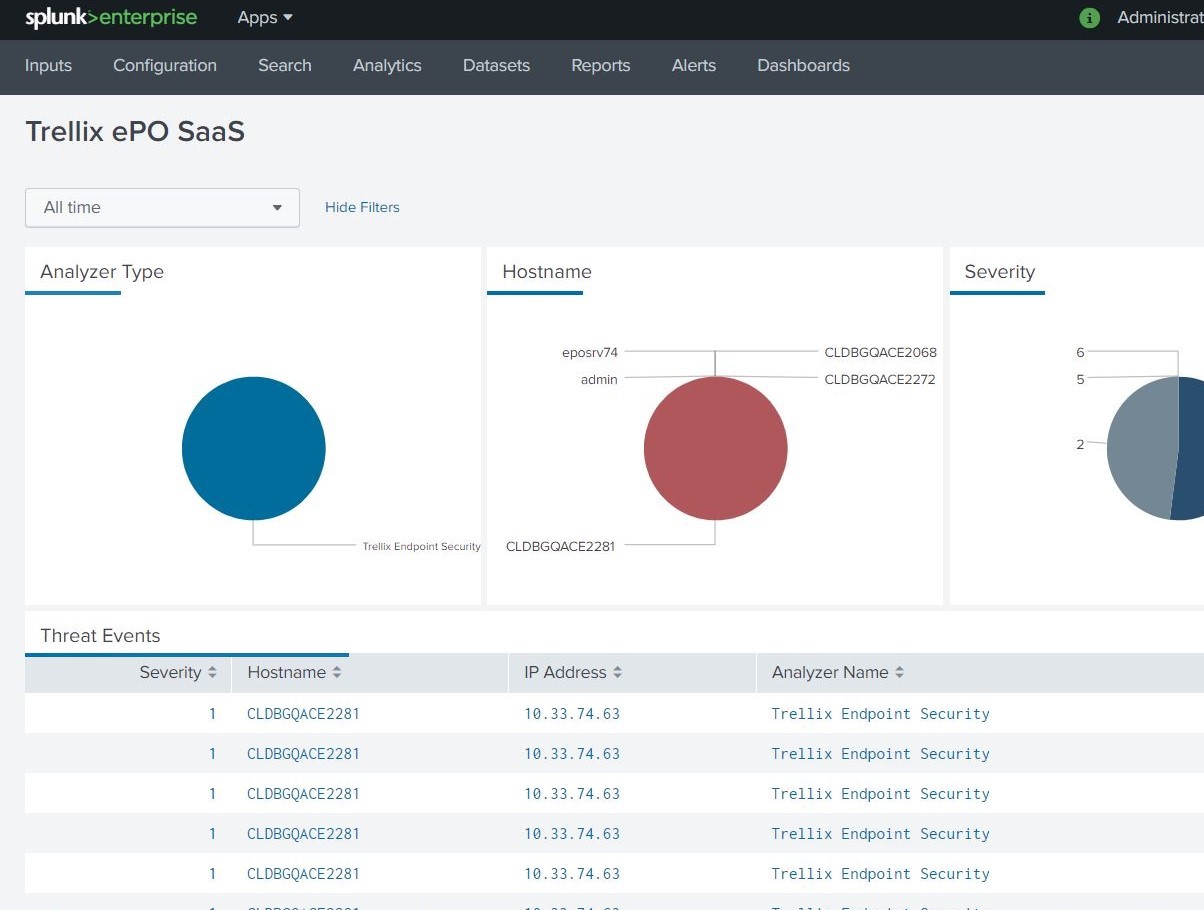The width and height of the screenshot is (1204, 910).
Task: Sort by Analyzer Name column arrows
Action: tap(900, 673)
